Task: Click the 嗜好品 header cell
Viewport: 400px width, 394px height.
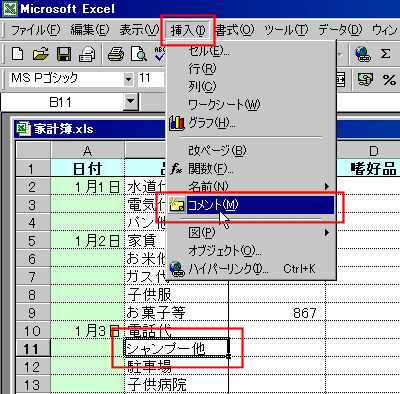Action: coord(368,168)
